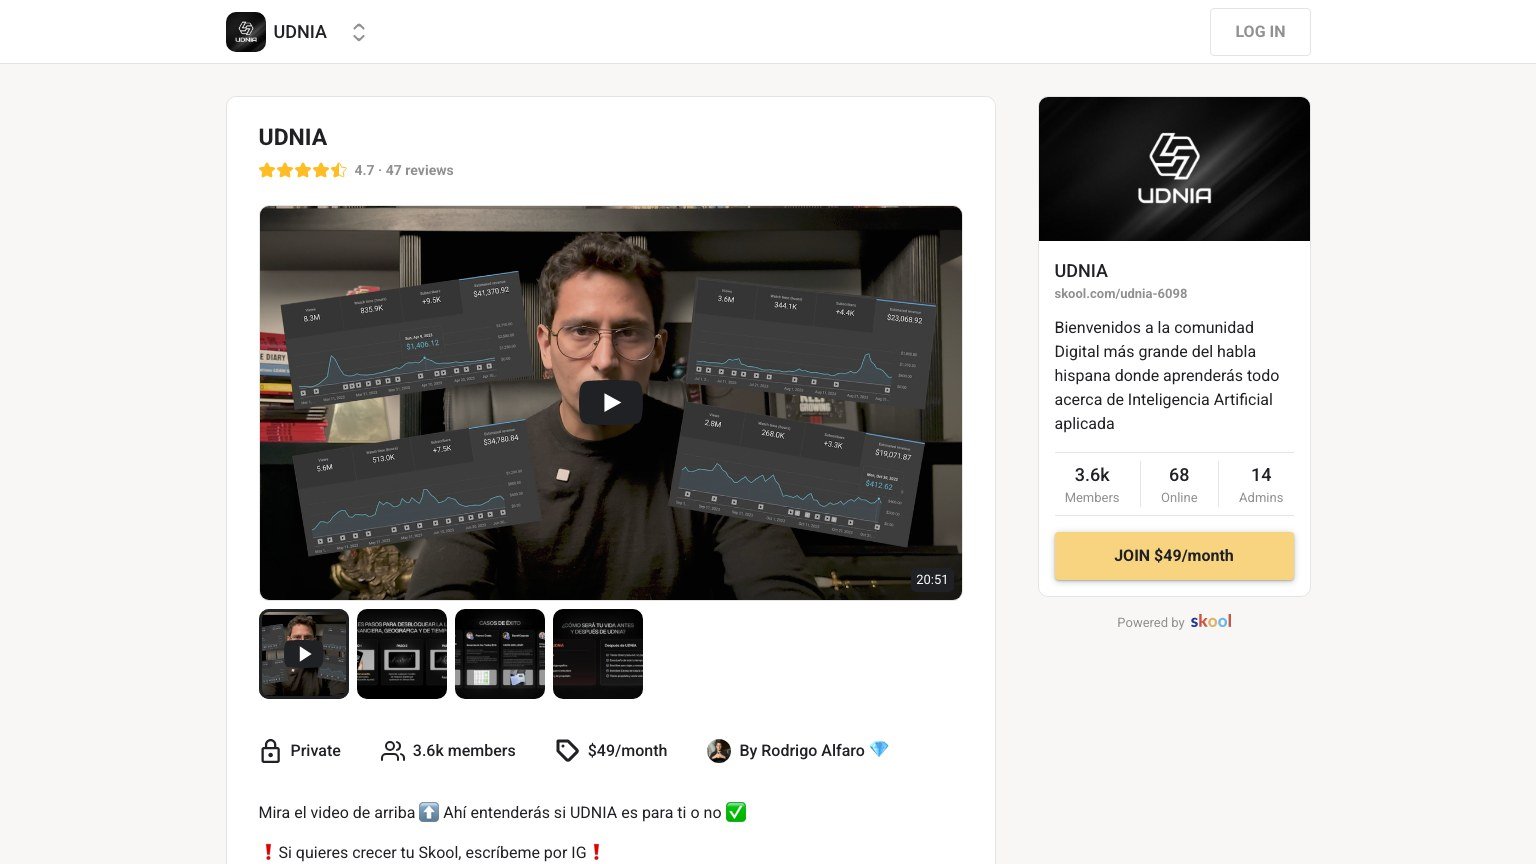The height and width of the screenshot is (864, 1536).
Task: Click the 'Si quieres crecer tu Skool' text line
Action: pyautogui.click(x=432, y=853)
